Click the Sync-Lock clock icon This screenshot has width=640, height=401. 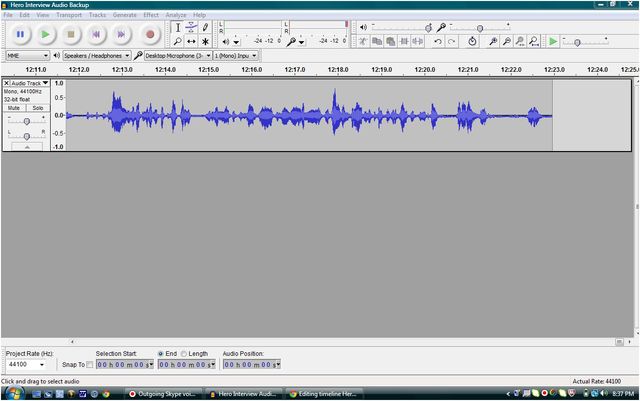[x=472, y=41]
